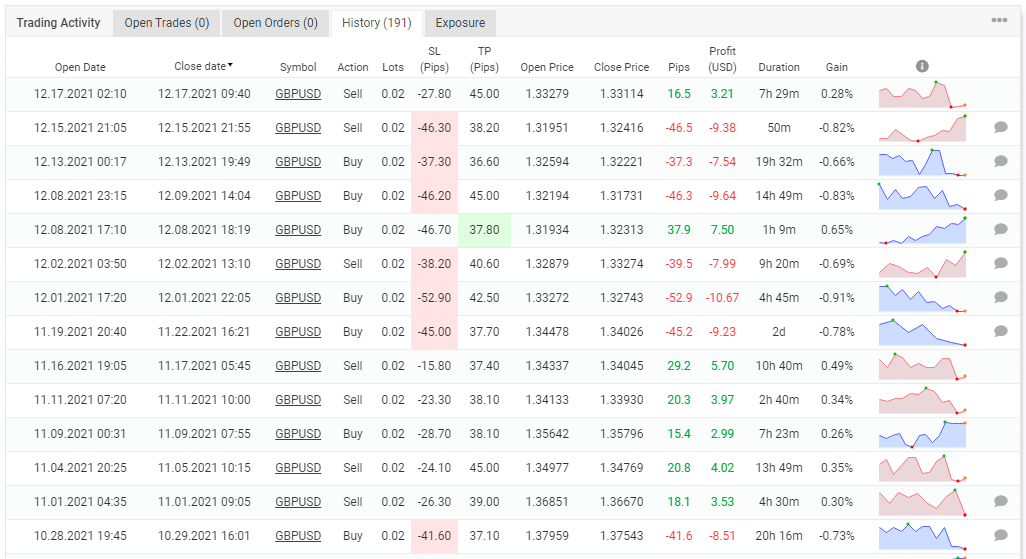The image size is (1026, 559).
Task: Sort table by Action header
Action: (x=353, y=67)
